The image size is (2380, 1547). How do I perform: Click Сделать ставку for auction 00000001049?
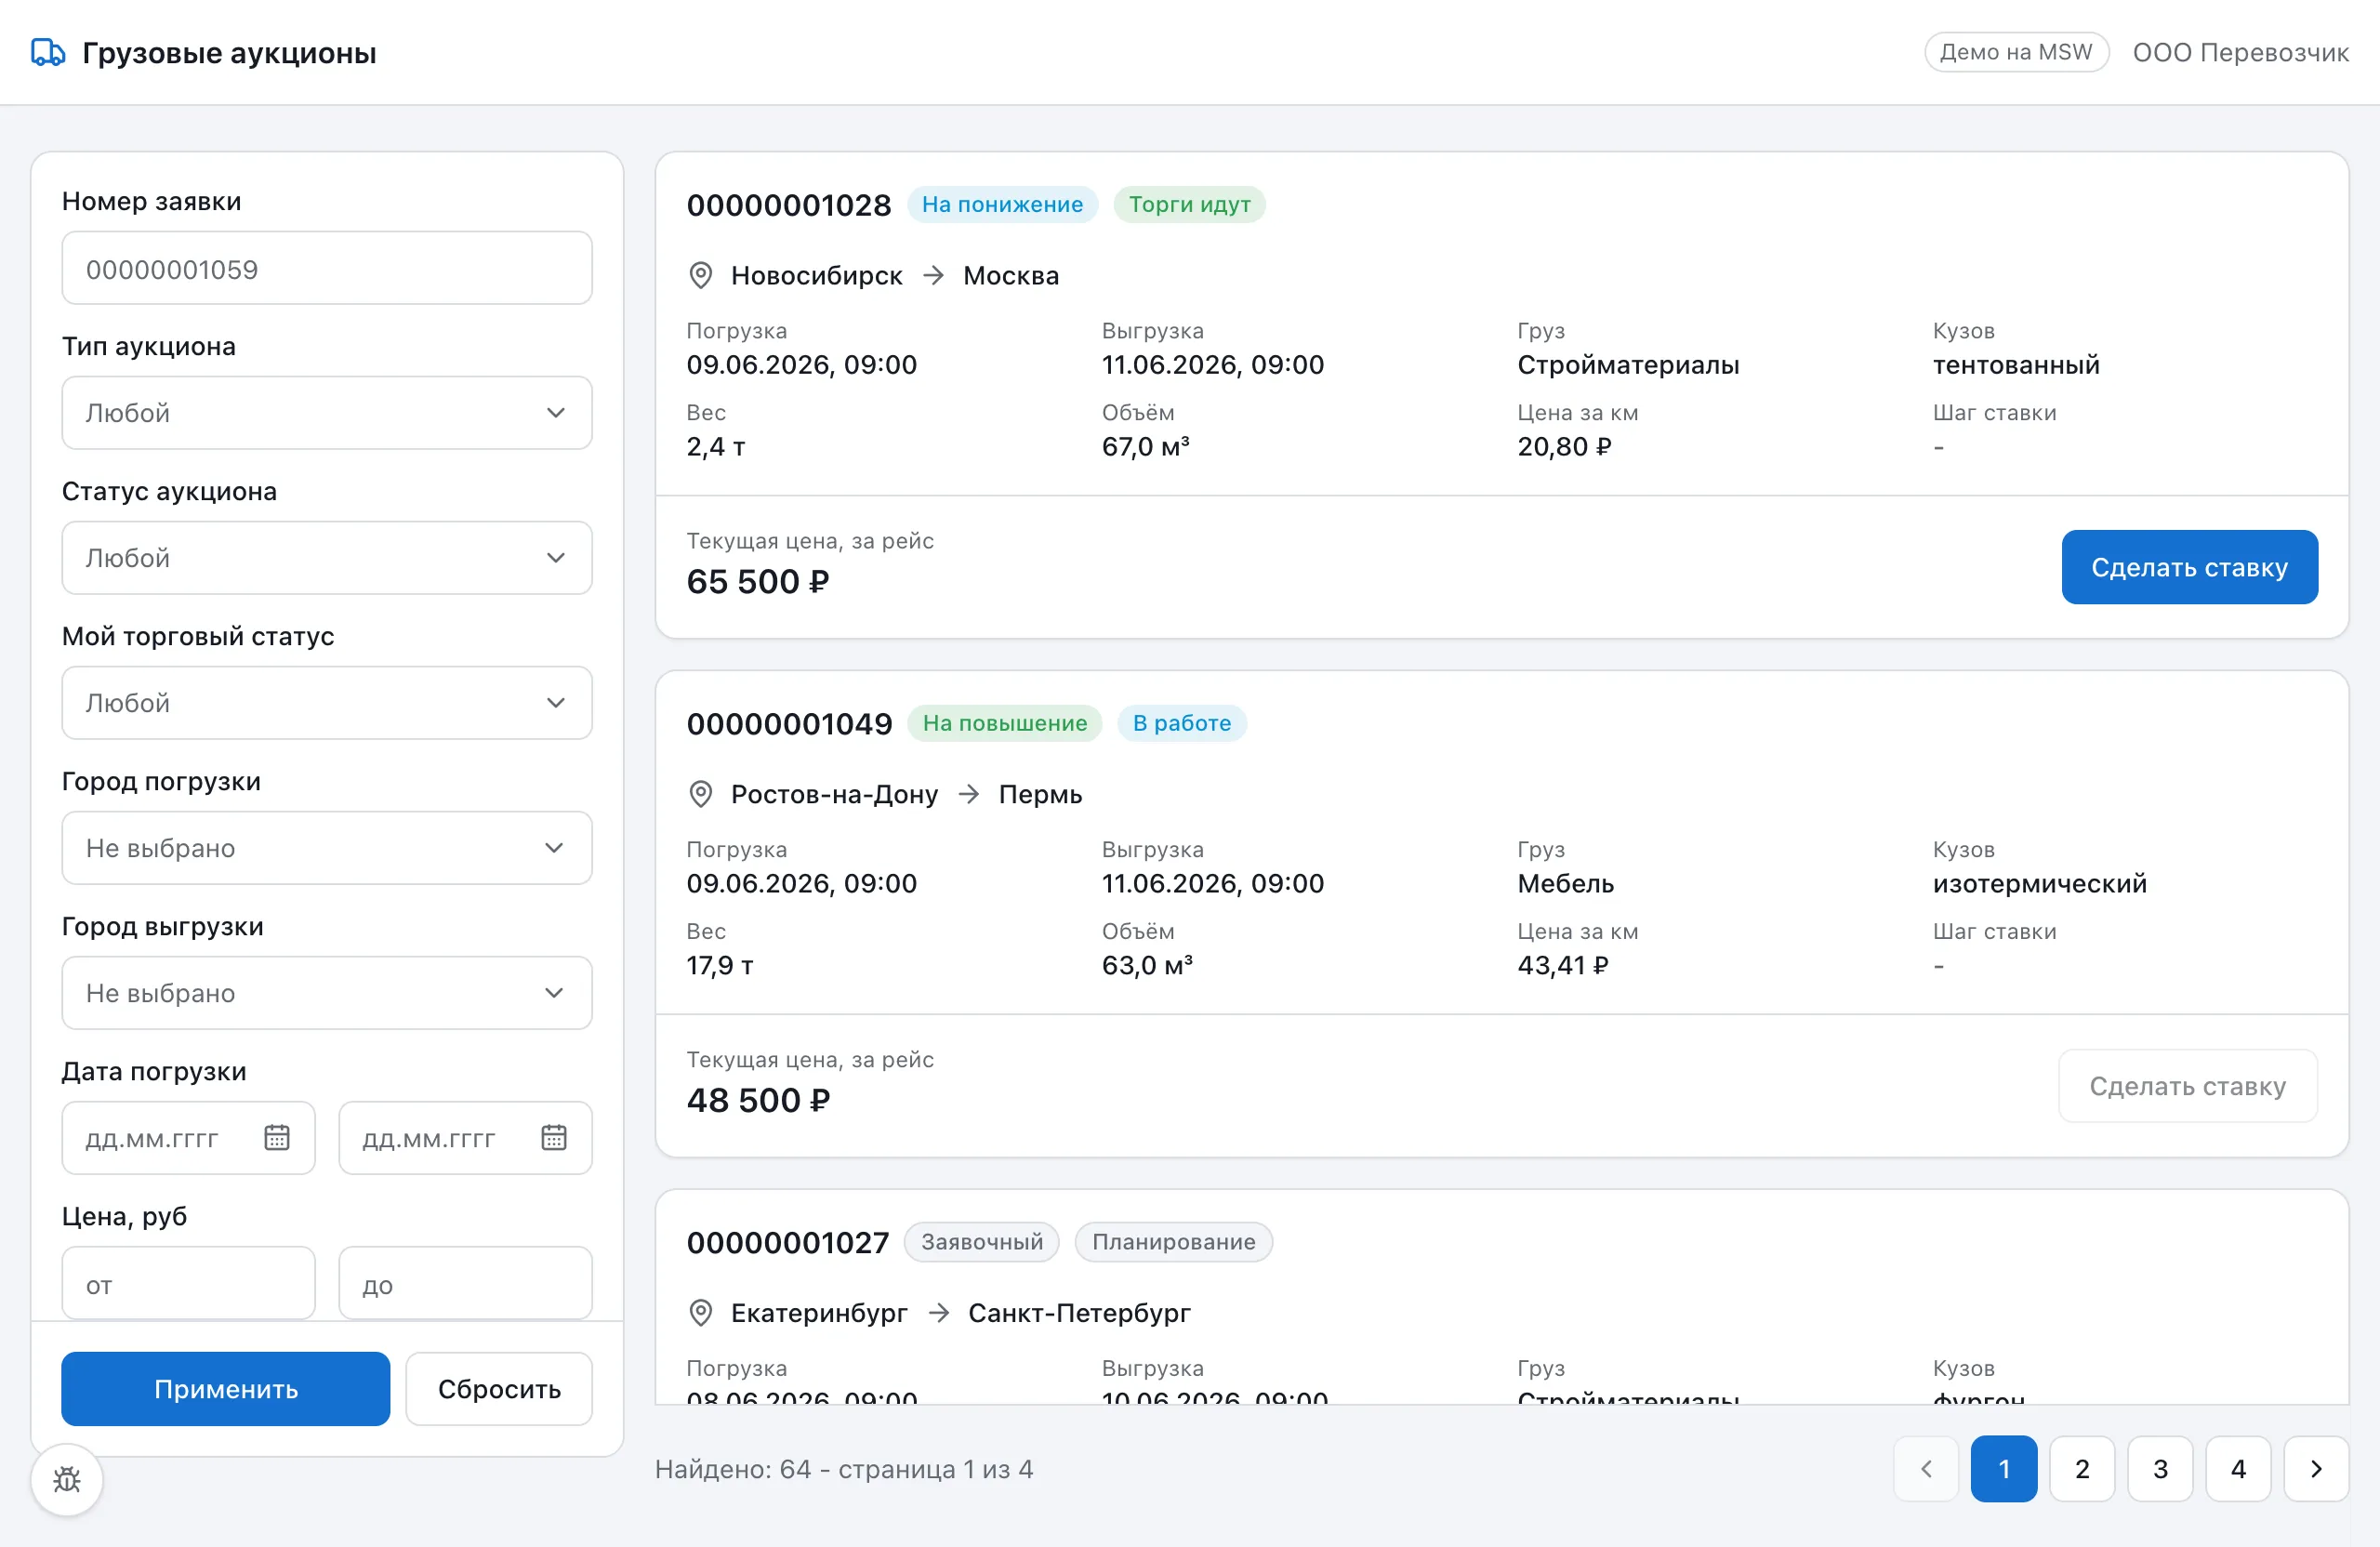tap(2188, 1086)
